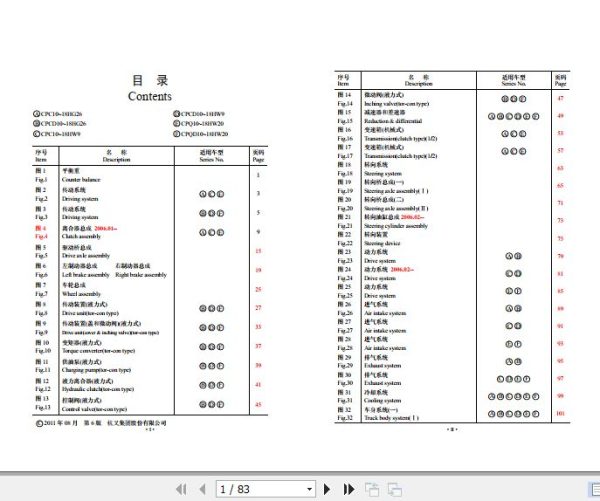Screen dimensions: 600x501
Task: Click 'Wheel assembly' description
Action: [81, 294]
